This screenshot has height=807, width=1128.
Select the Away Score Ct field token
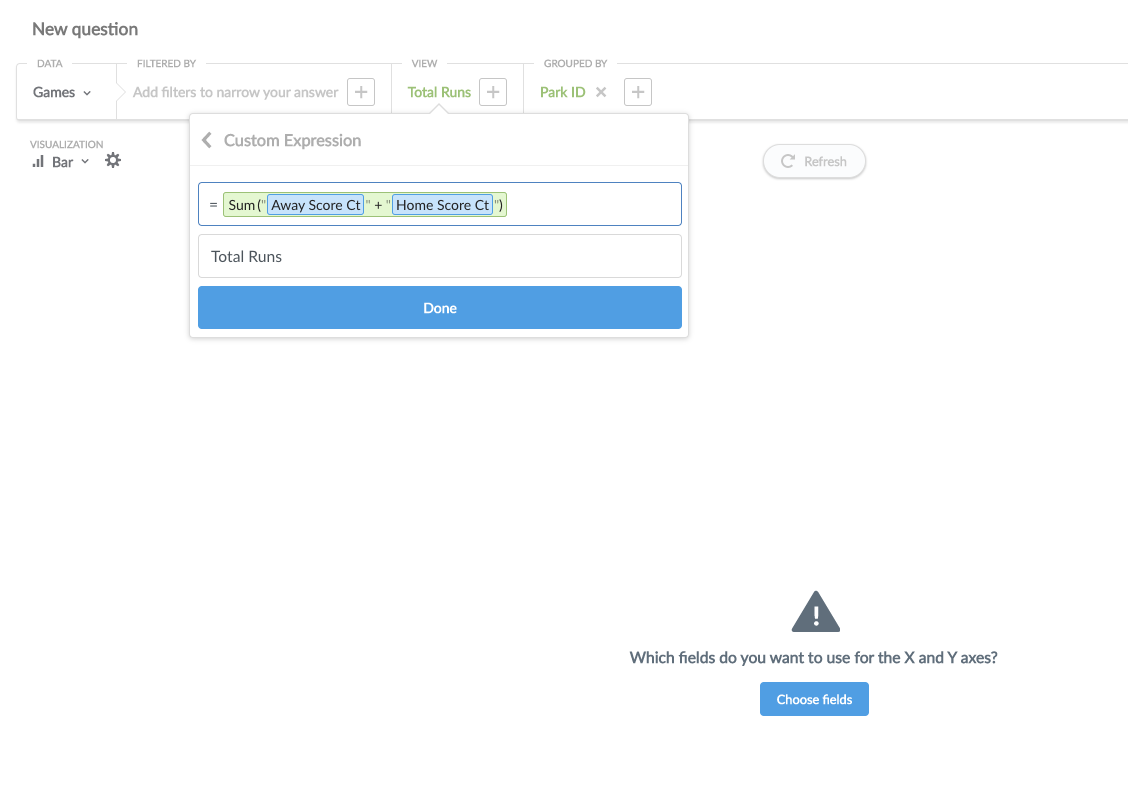coord(316,205)
